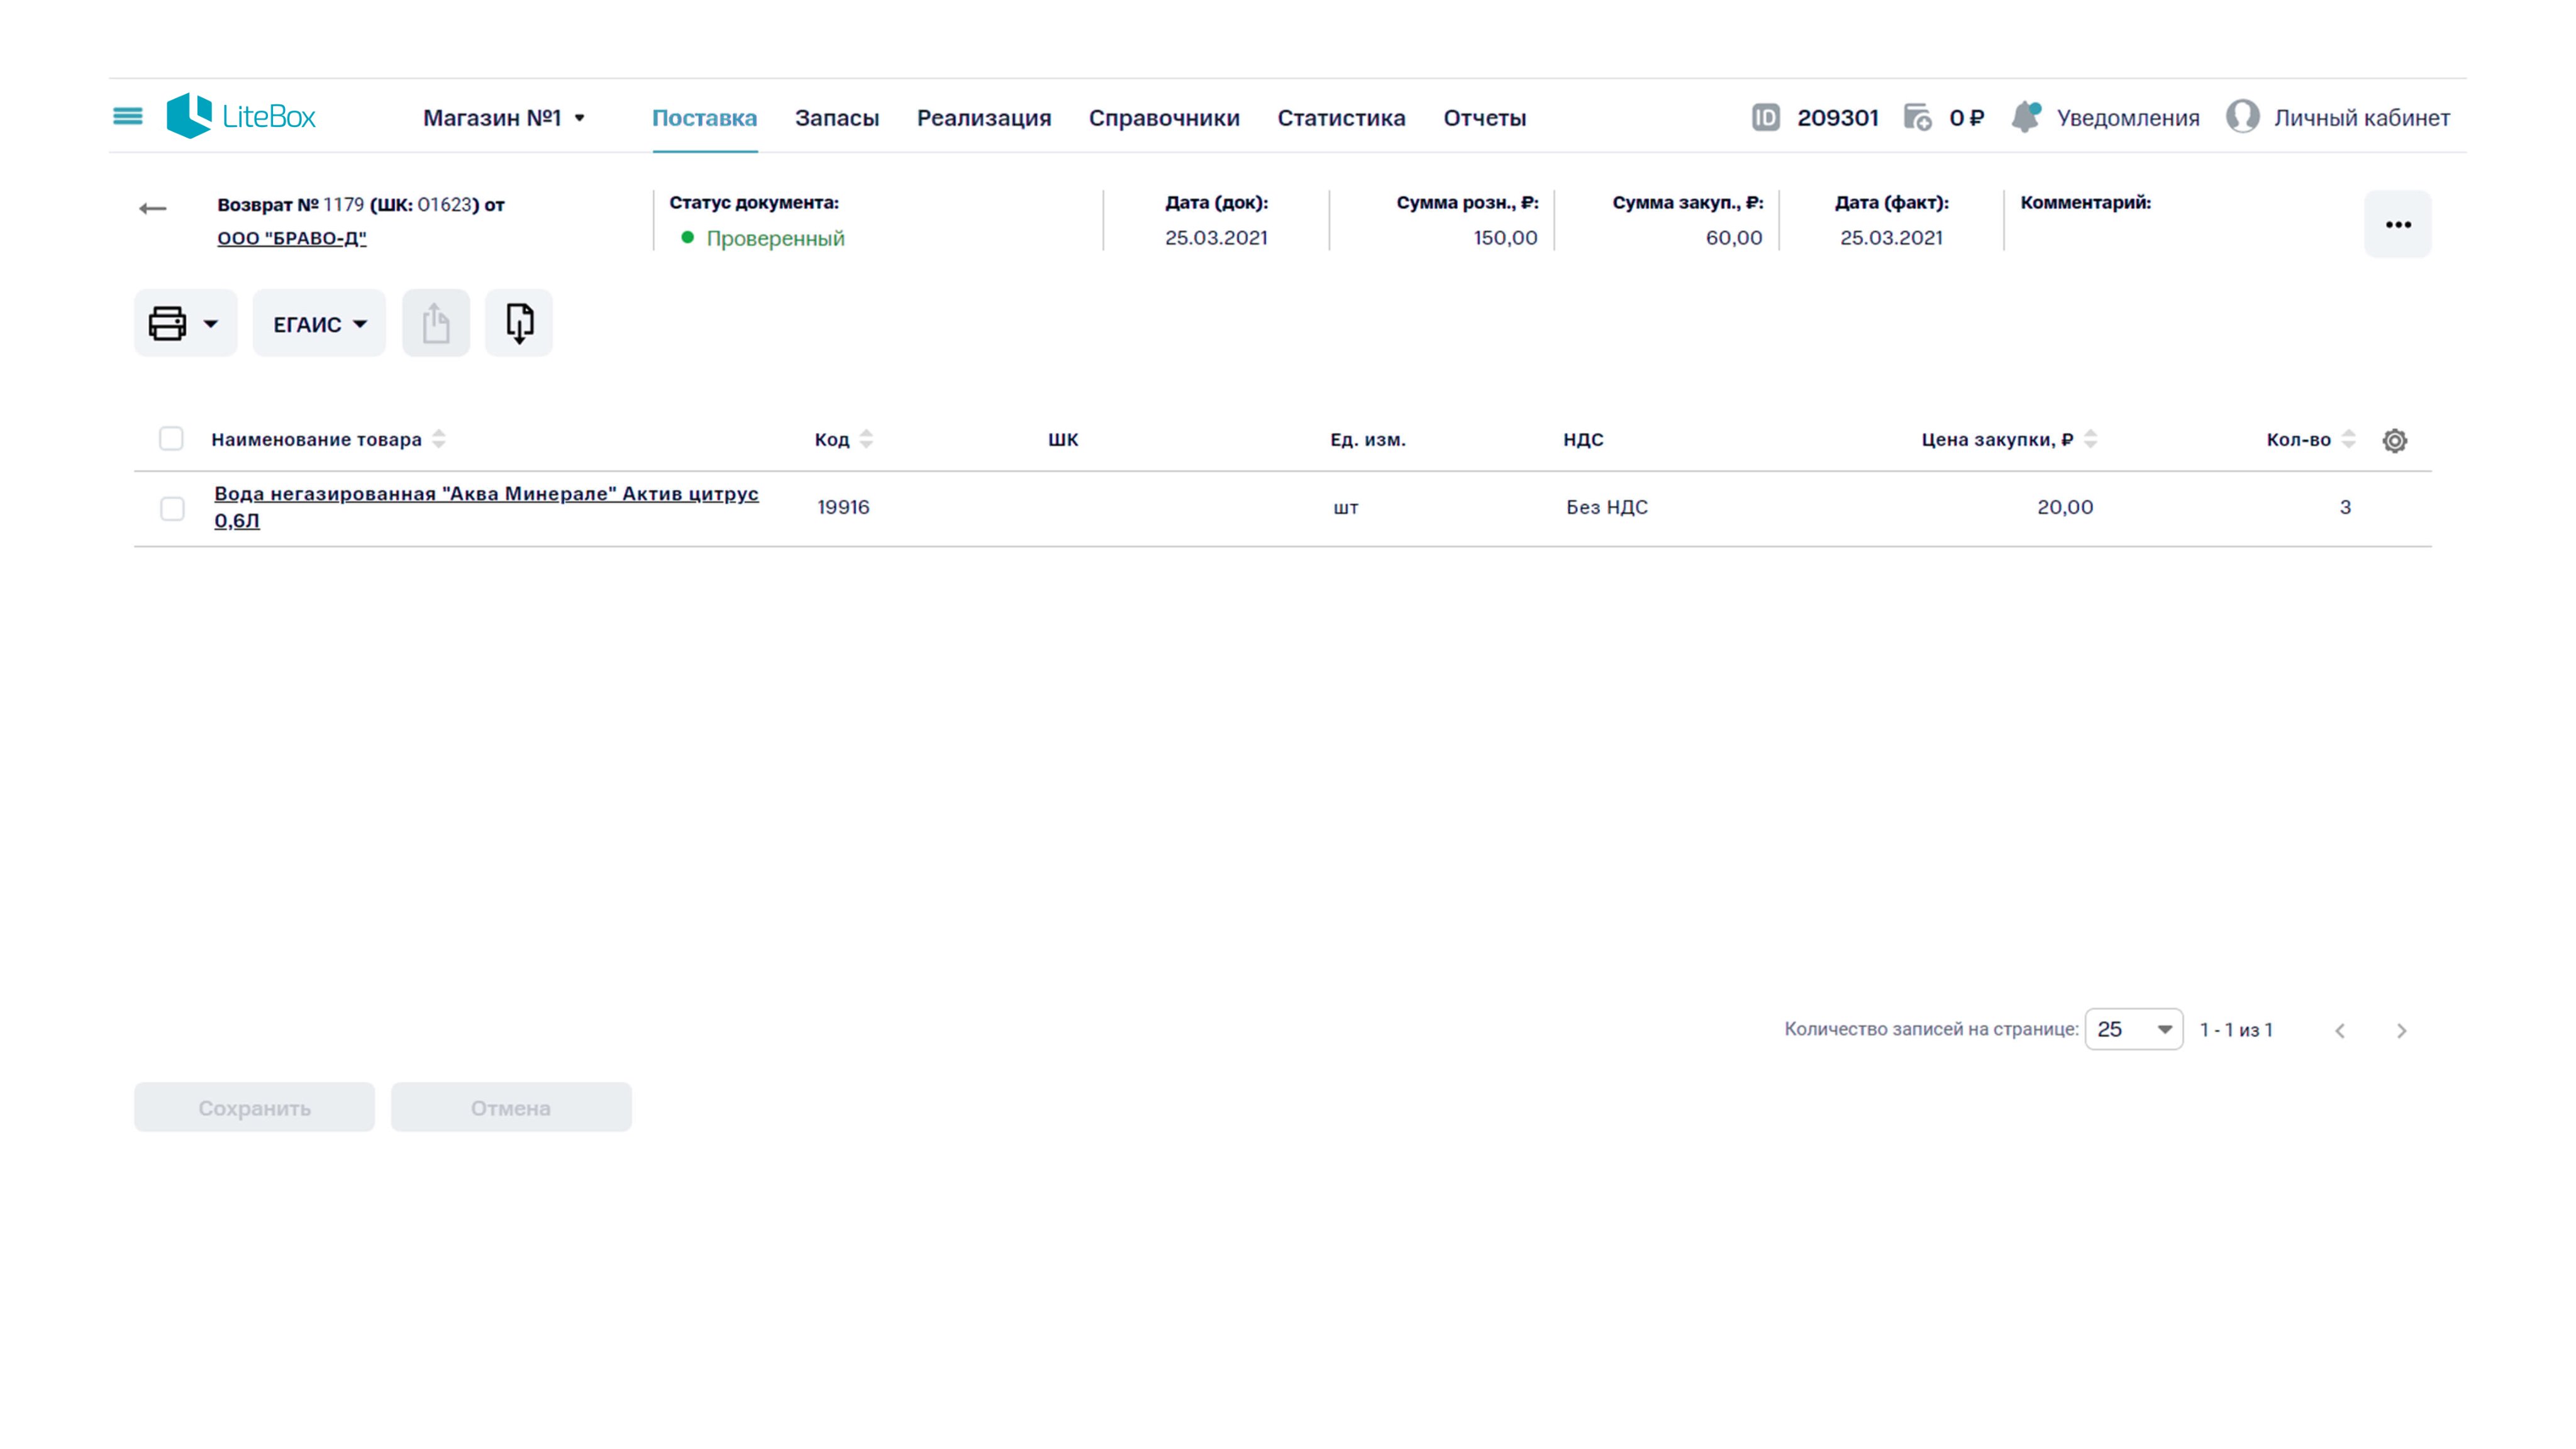The width and height of the screenshot is (2576, 1449).
Task: Check the Аква Минерале row checkbox
Action: click(x=172, y=508)
